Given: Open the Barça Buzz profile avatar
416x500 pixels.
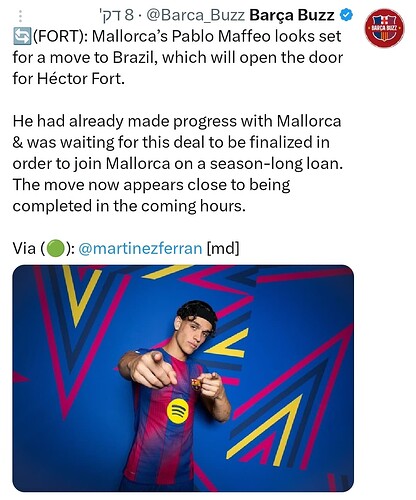Looking at the screenshot, I should pos(384,28).
